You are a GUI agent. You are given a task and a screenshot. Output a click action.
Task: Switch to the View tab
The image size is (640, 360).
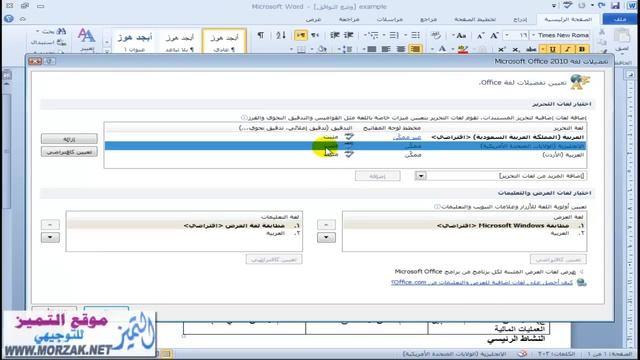pos(313,19)
